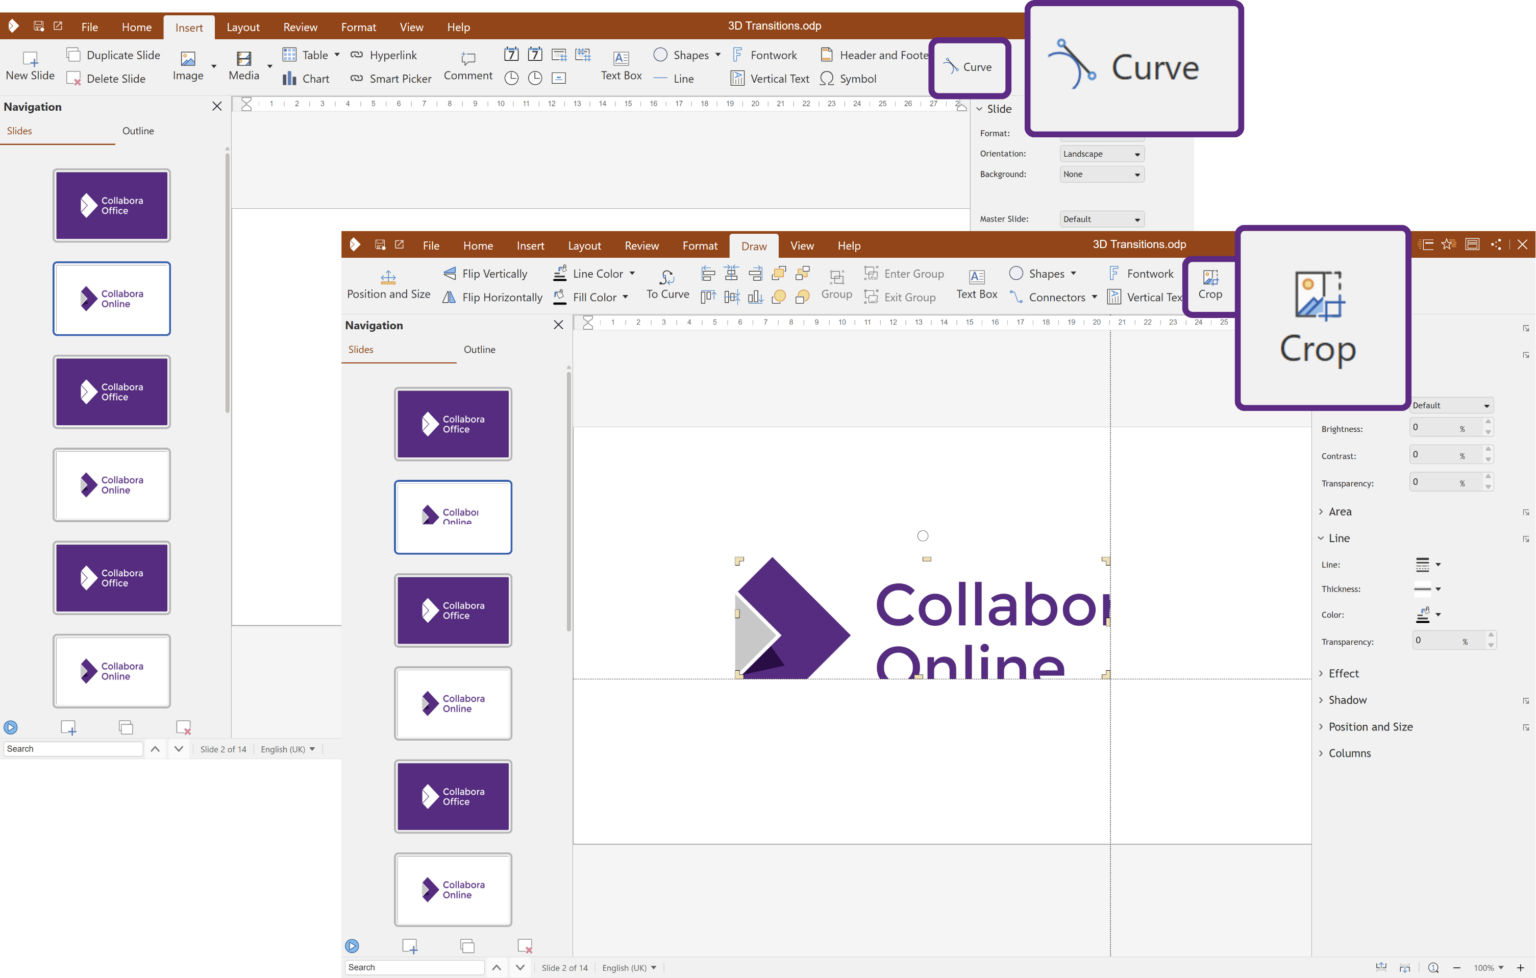Open the Help menu in the back window
The image size is (1536, 978).
tap(459, 27)
